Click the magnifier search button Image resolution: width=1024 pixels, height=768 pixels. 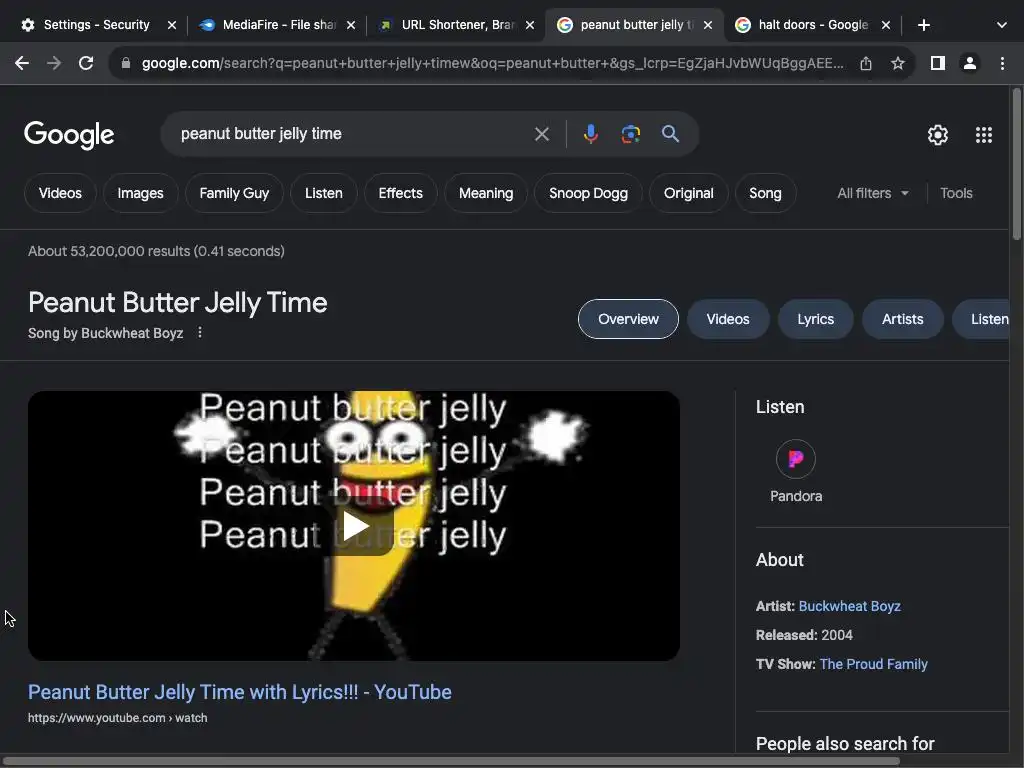670,134
